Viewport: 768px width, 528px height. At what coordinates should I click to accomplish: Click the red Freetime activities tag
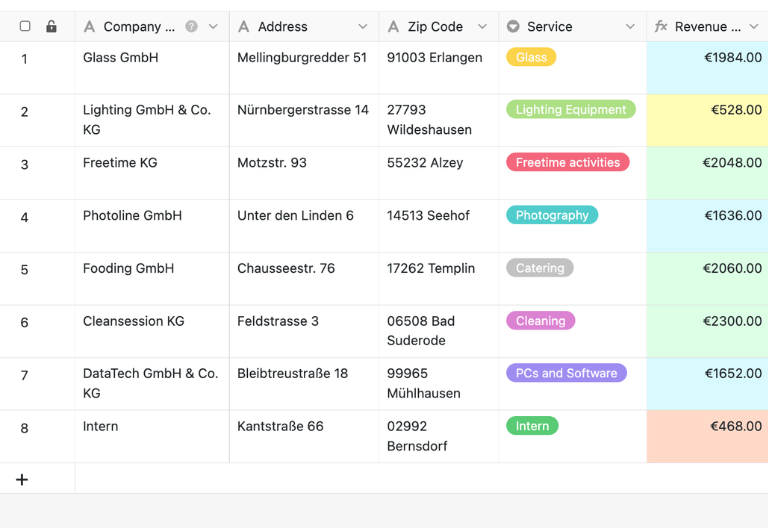coord(568,163)
